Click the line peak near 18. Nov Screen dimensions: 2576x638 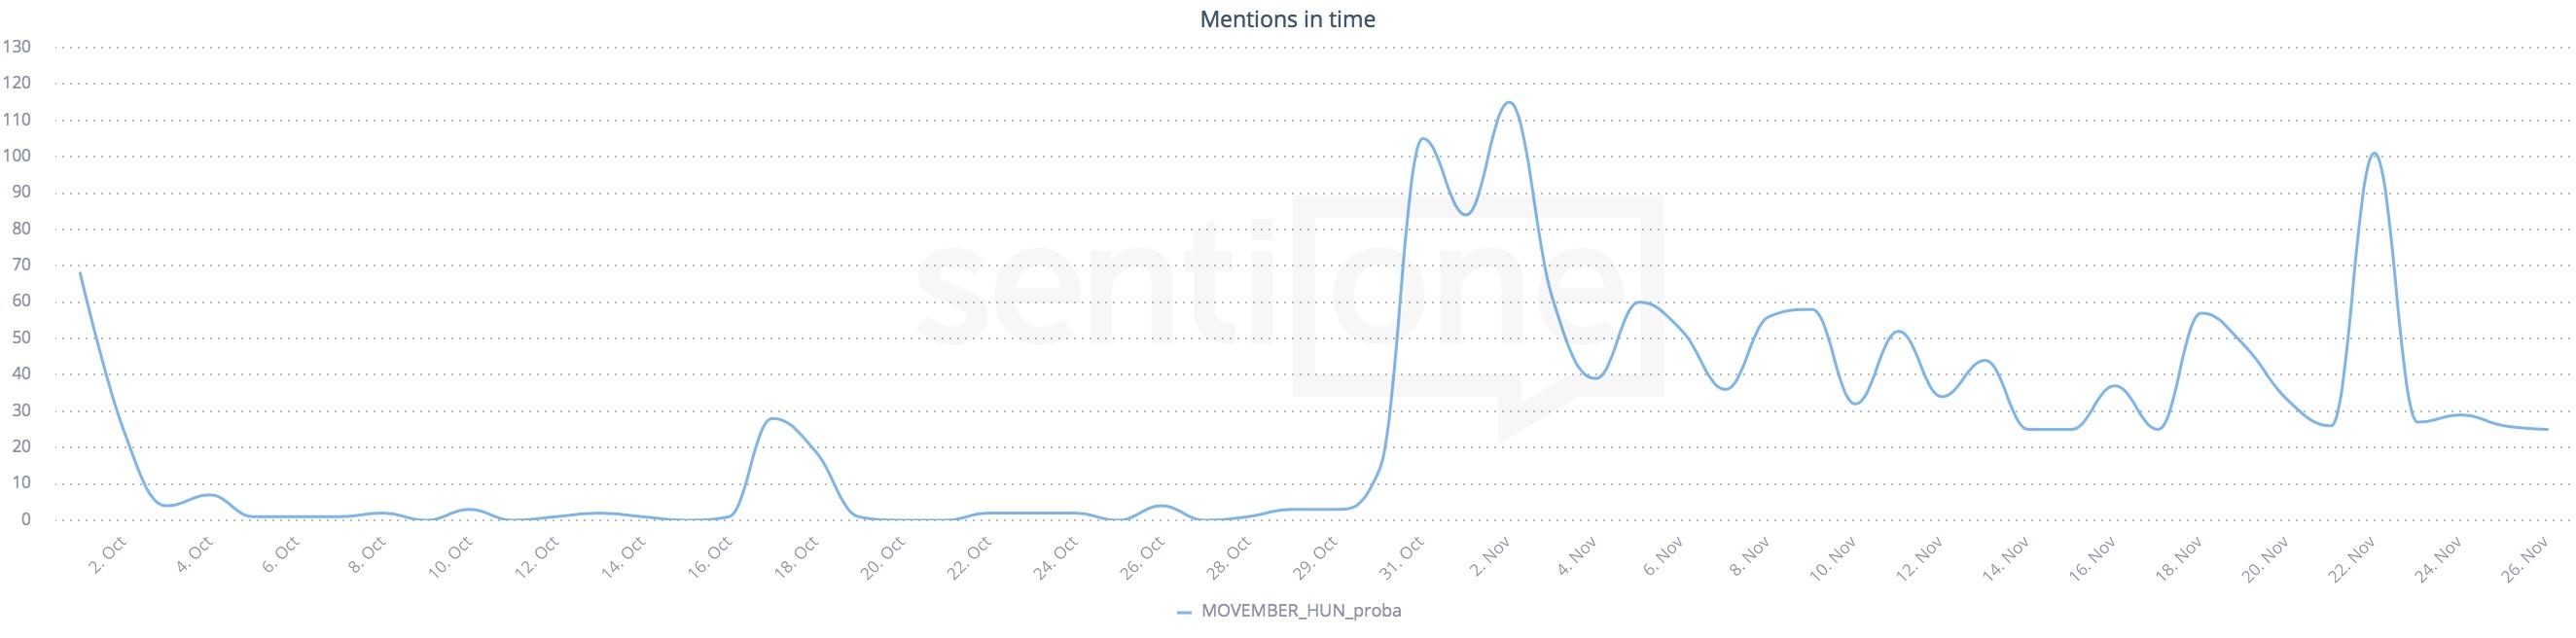coord(2200,313)
